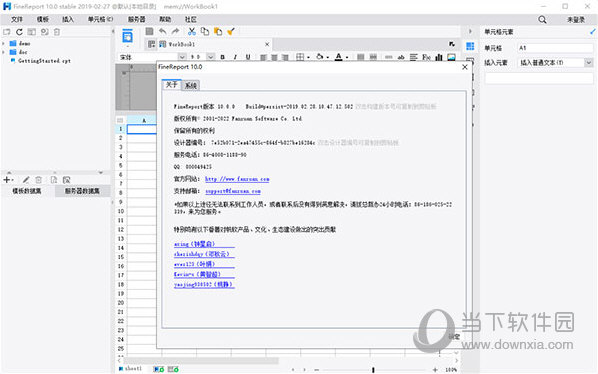Create a new folder in the template tree

(x=6, y=32)
